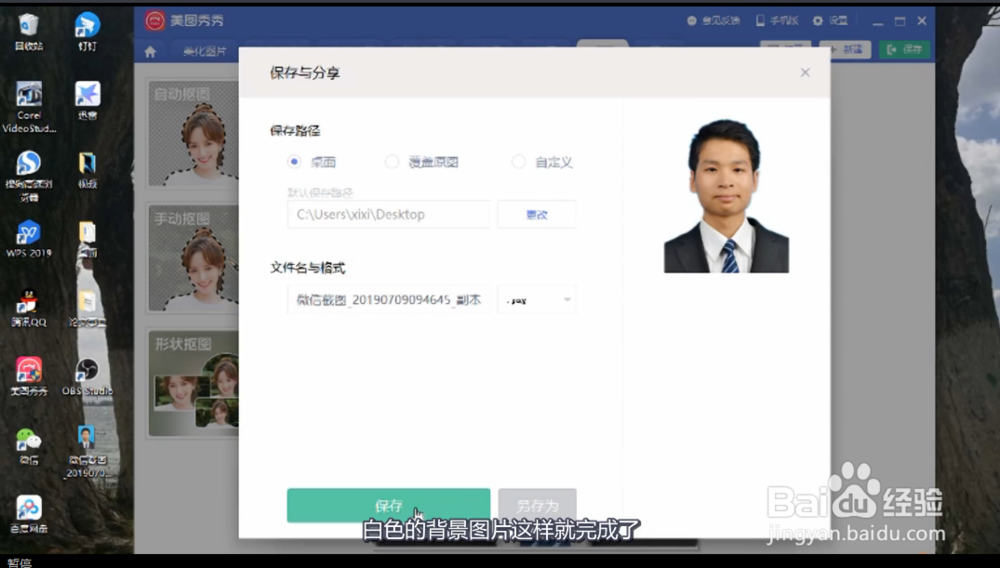The image size is (1000, 568).
Task: Click the Meitu XiuXiu logo in title bar
Action: [154, 20]
